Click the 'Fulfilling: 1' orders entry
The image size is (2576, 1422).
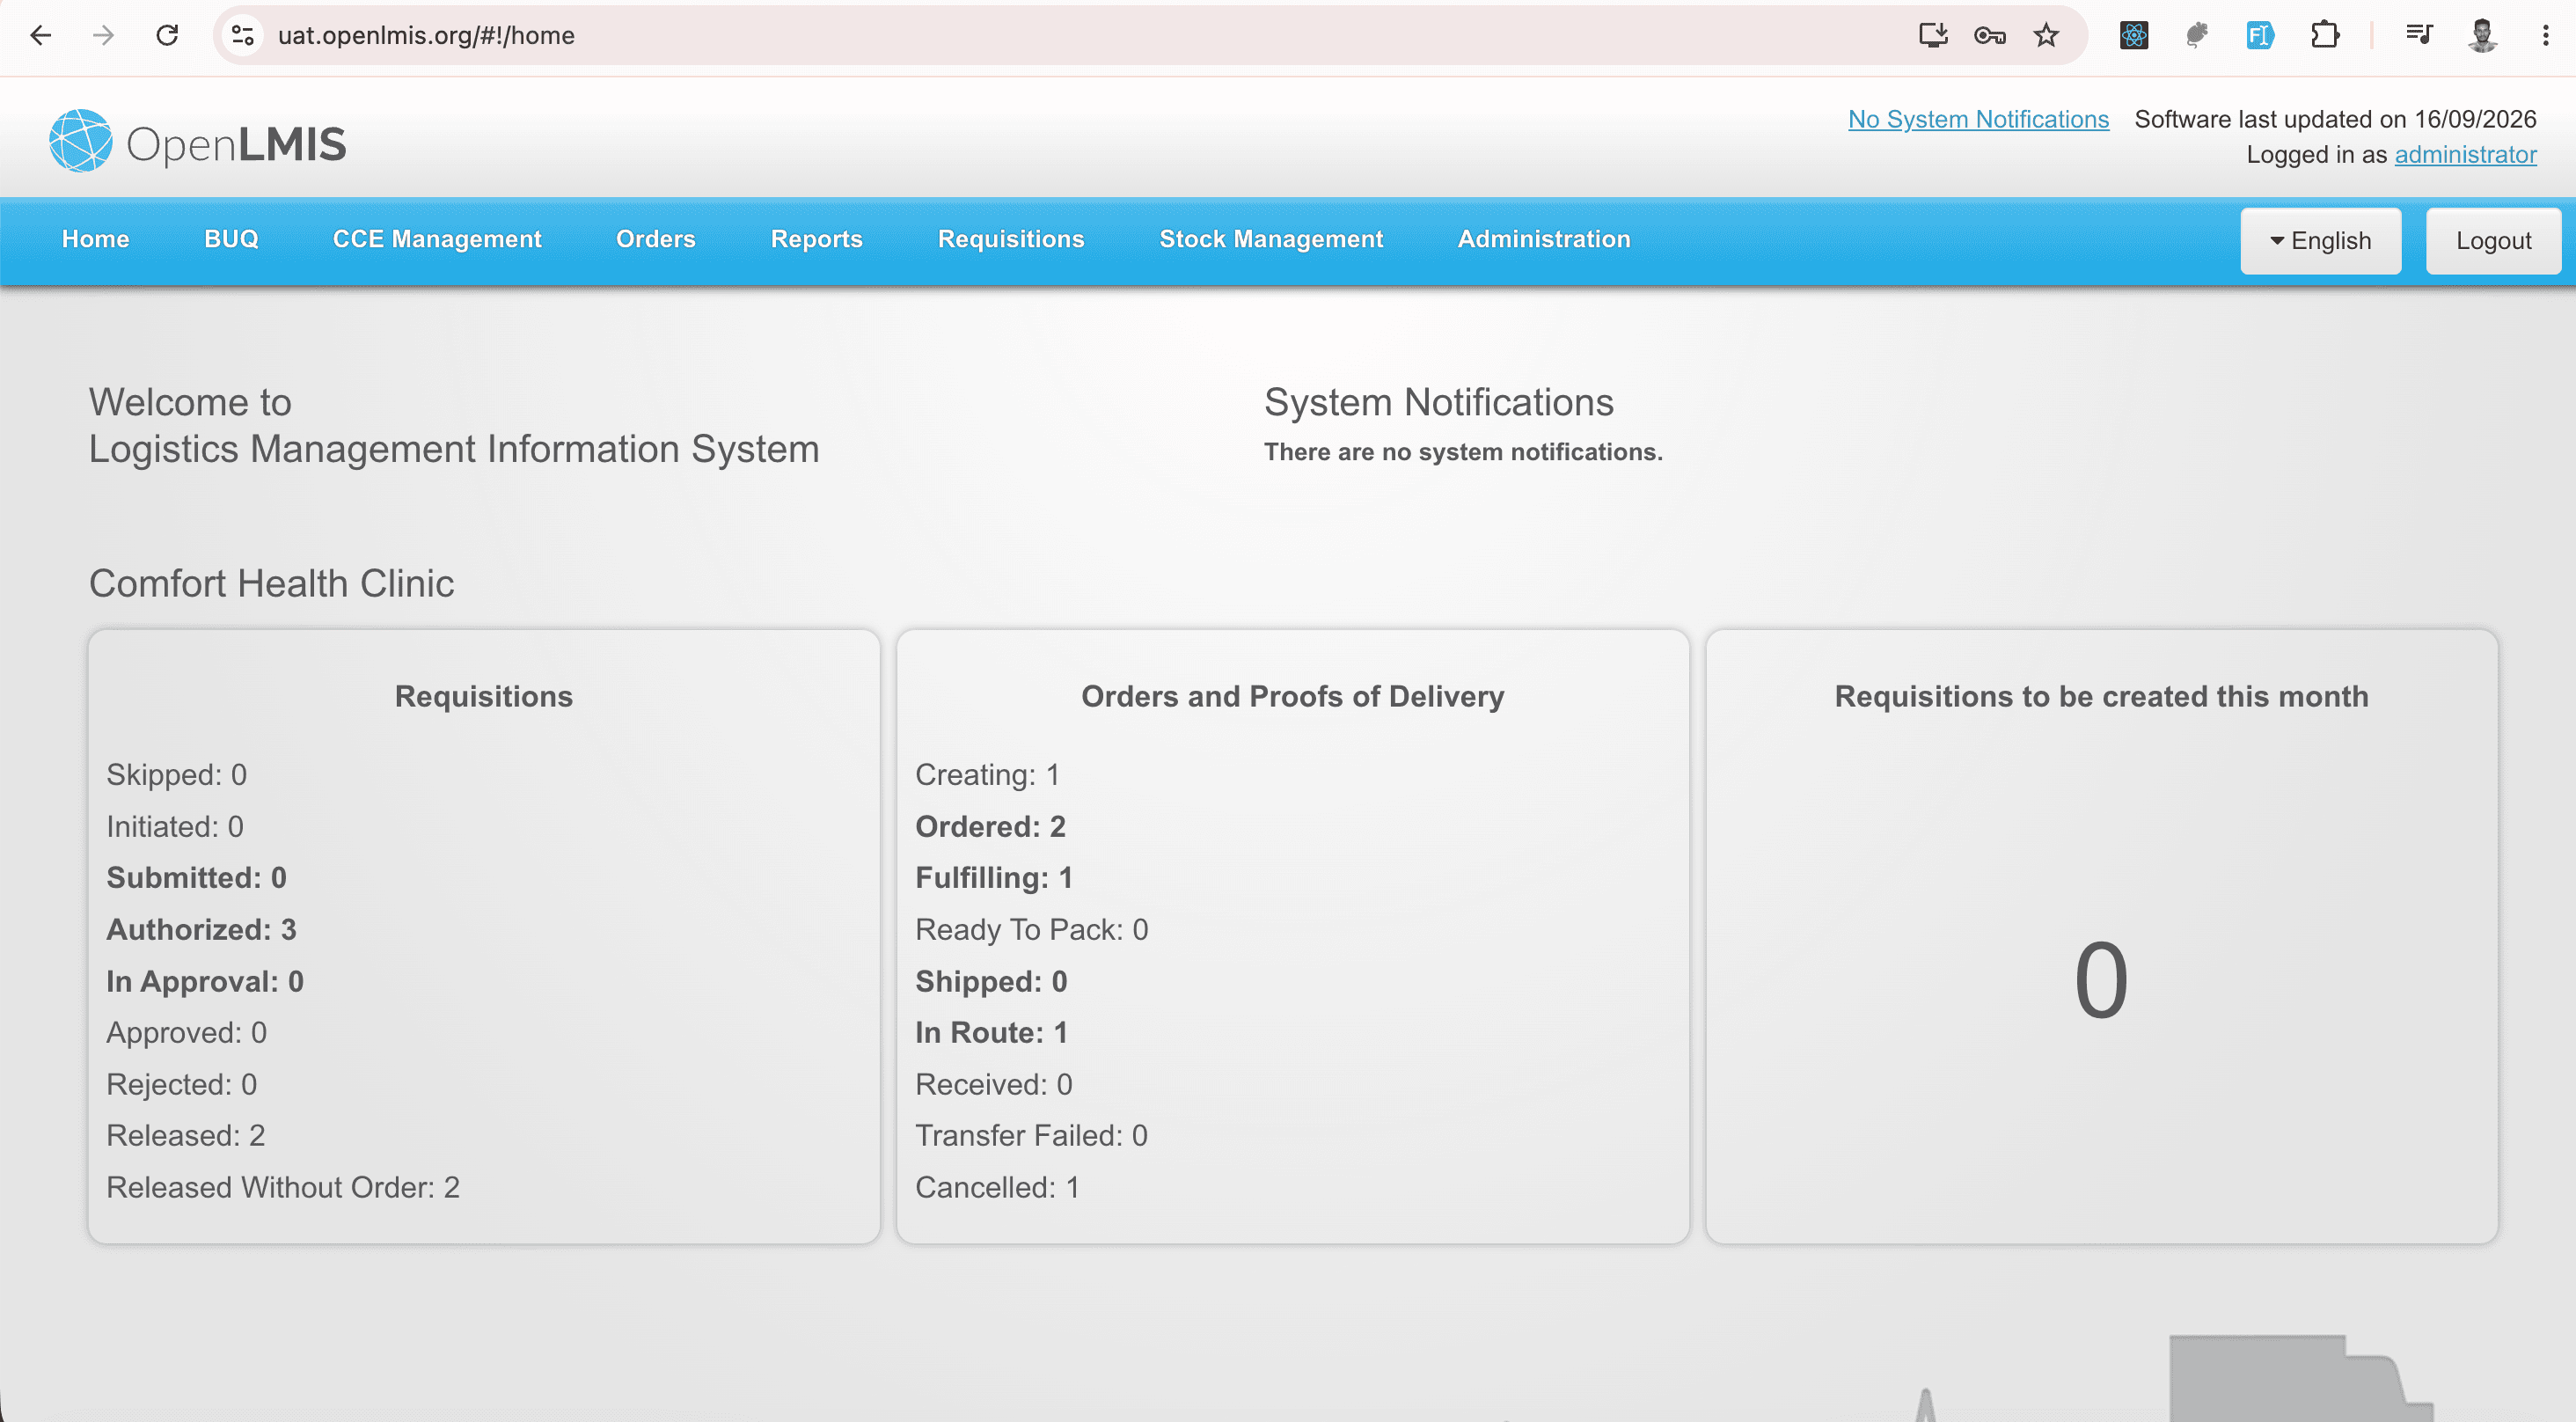click(994, 877)
